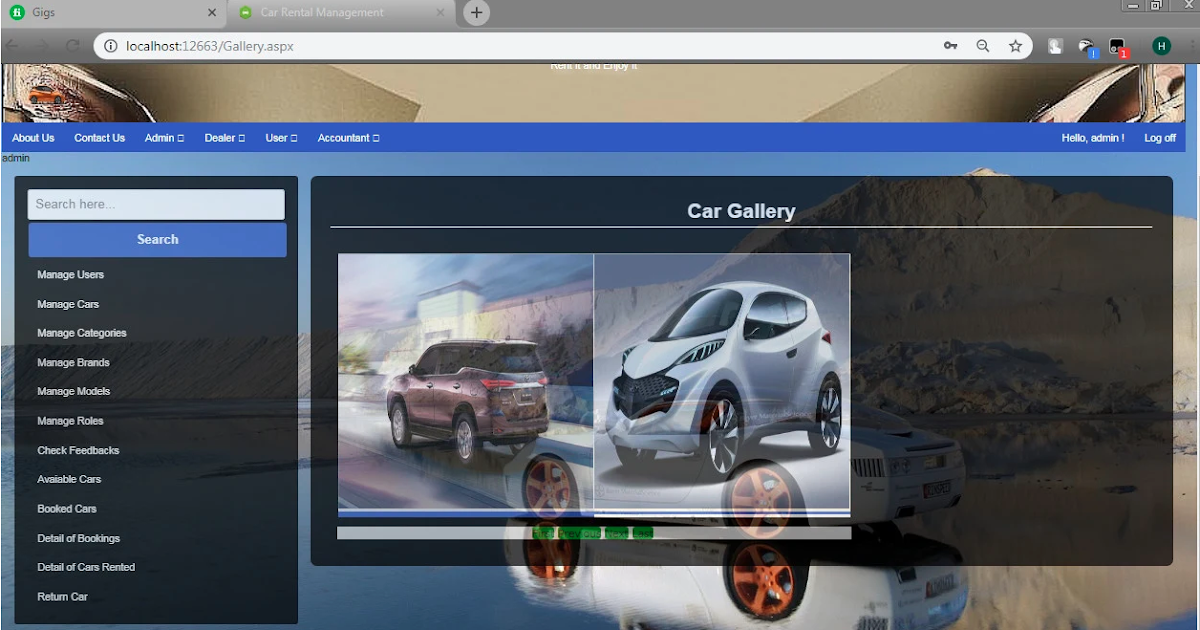Screen dimensions: 1200x630
Task: Click the browser reload icon
Action: click(71, 45)
